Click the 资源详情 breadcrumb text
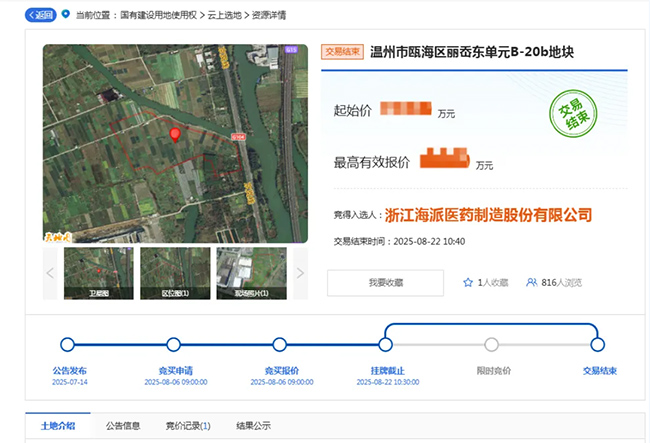The width and height of the screenshot is (650, 443). coord(269,15)
